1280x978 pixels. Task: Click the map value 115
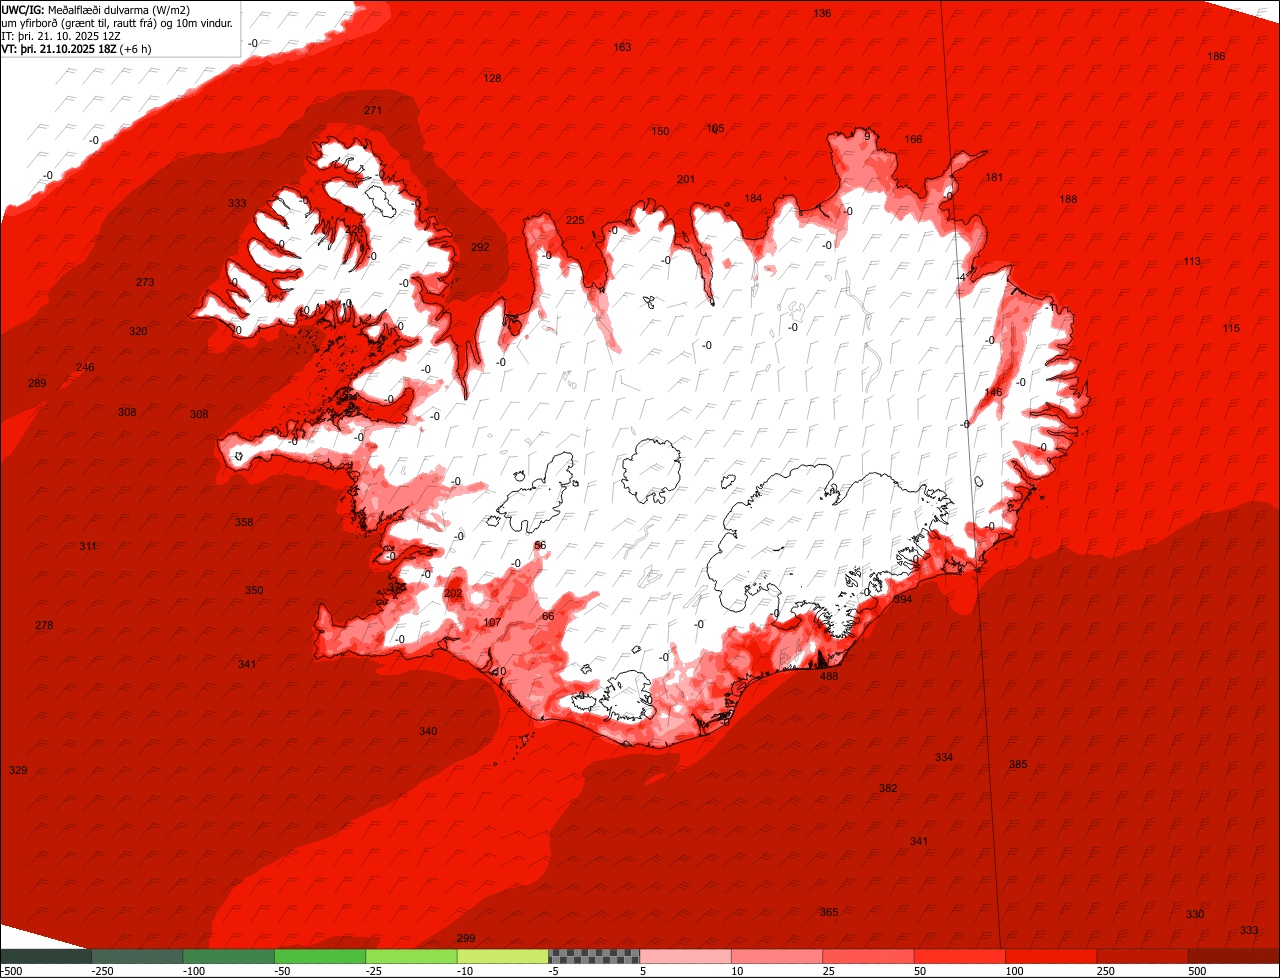1230,329
